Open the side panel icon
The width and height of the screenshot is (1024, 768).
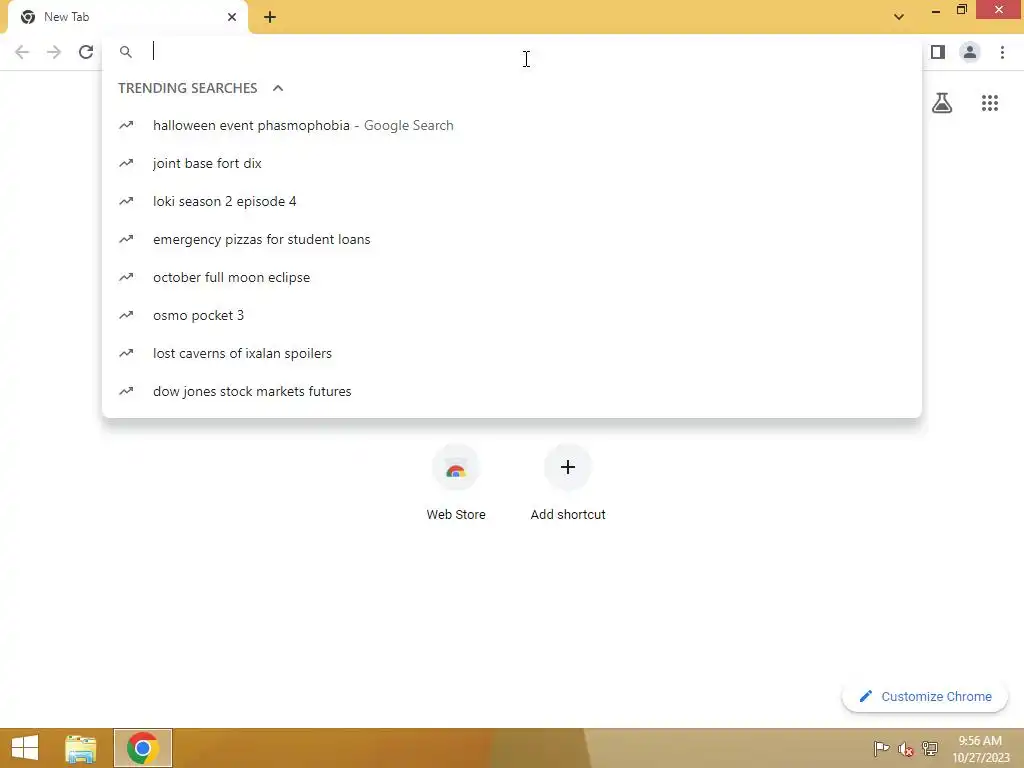point(938,52)
